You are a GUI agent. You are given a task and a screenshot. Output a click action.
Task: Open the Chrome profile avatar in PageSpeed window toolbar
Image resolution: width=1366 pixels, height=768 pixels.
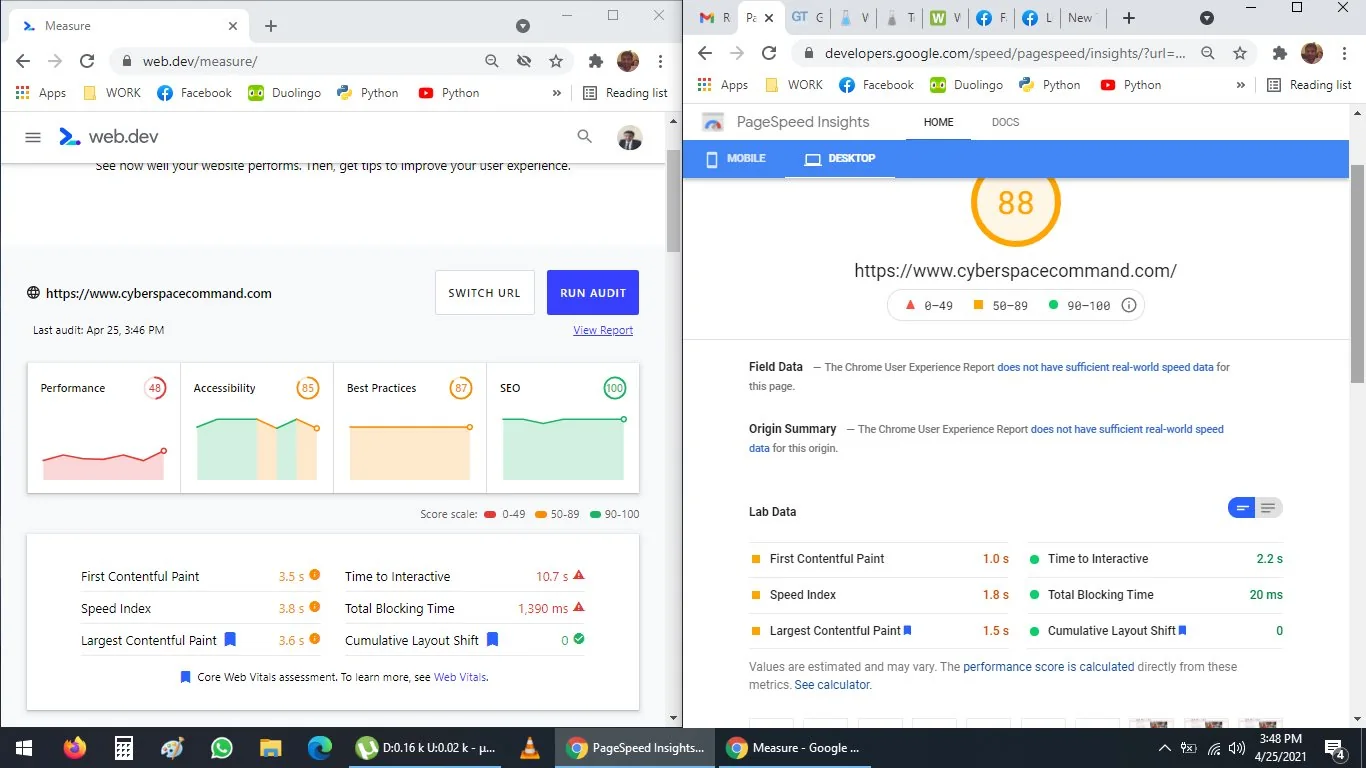coord(1311,53)
